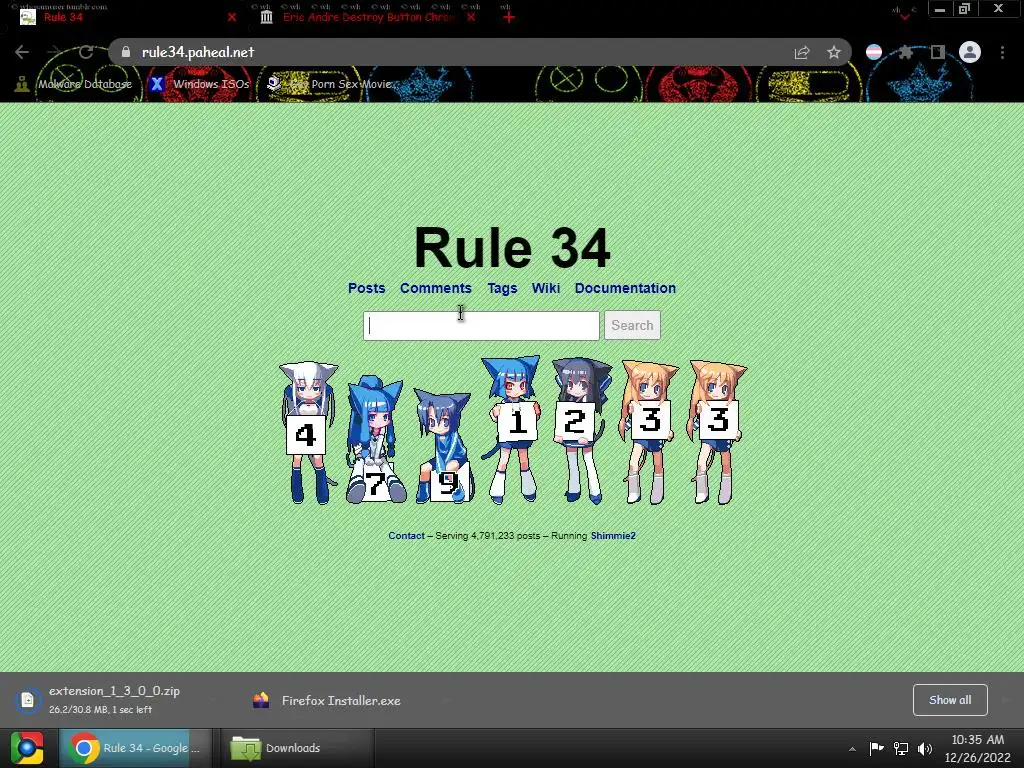
Task: Click Show all downloads
Action: 950,700
